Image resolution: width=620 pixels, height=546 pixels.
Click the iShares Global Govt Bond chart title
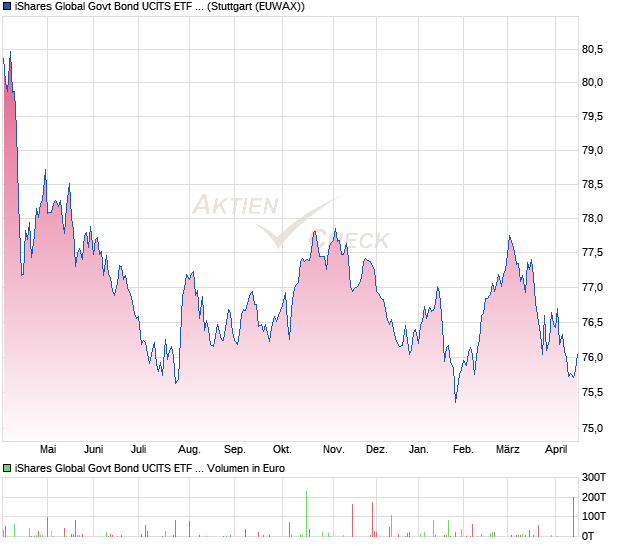[x=160, y=7]
